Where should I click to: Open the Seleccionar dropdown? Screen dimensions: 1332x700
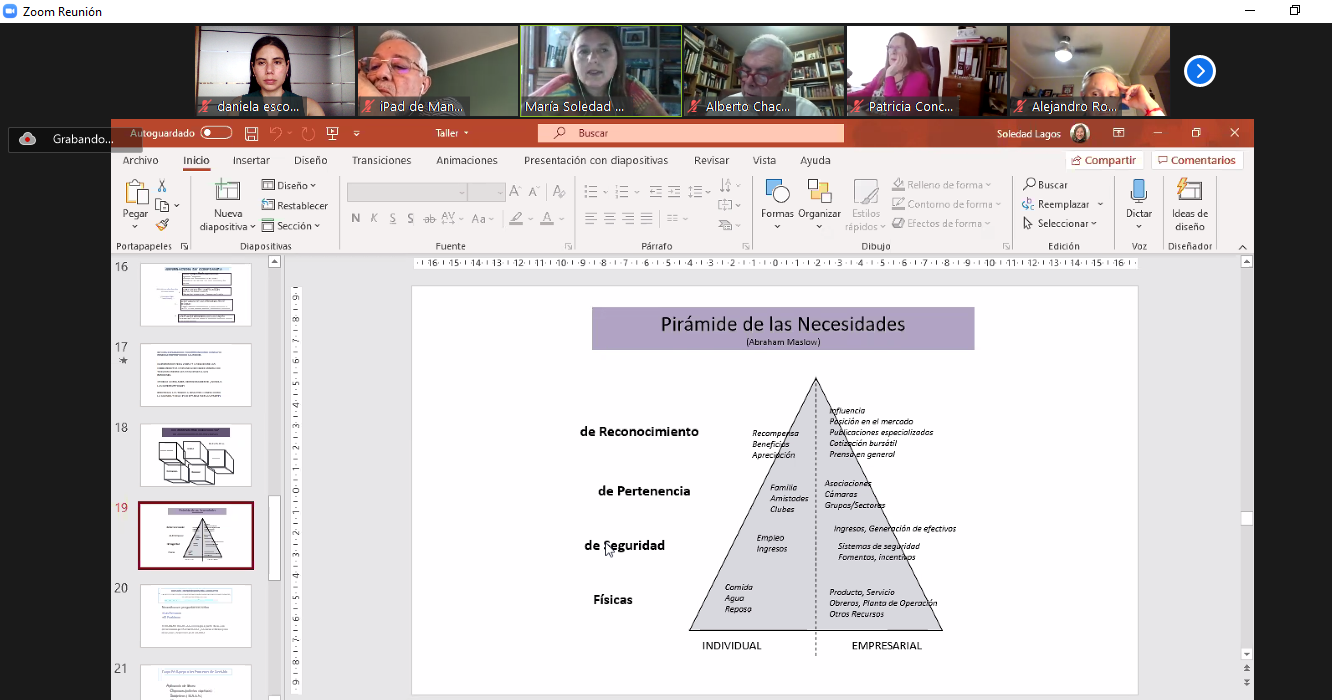(x=1060, y=223)
